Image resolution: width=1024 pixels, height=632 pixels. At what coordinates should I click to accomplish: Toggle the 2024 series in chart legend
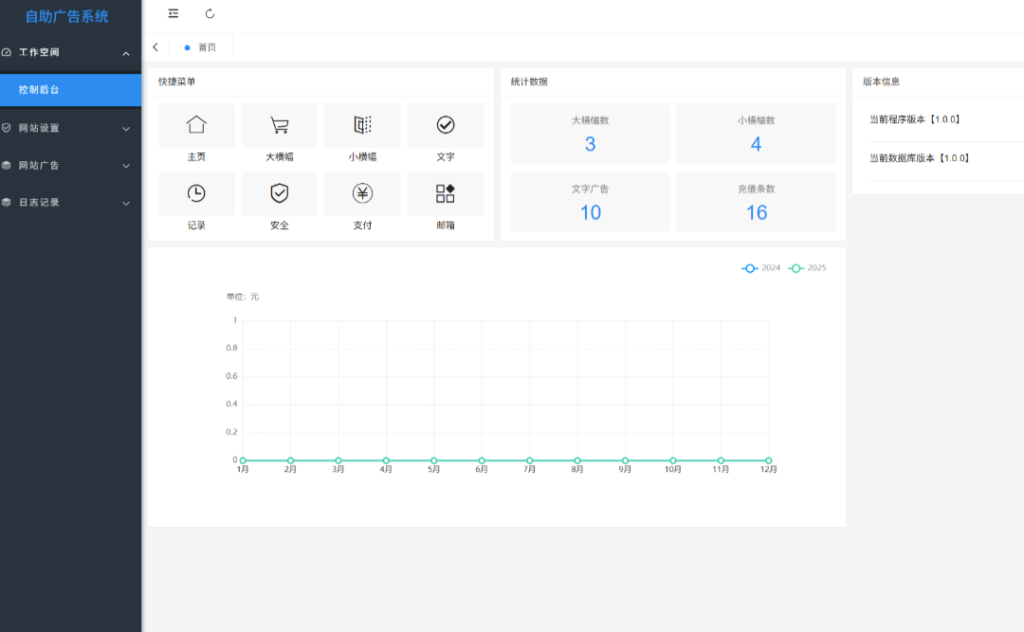[x=761, y=268]
